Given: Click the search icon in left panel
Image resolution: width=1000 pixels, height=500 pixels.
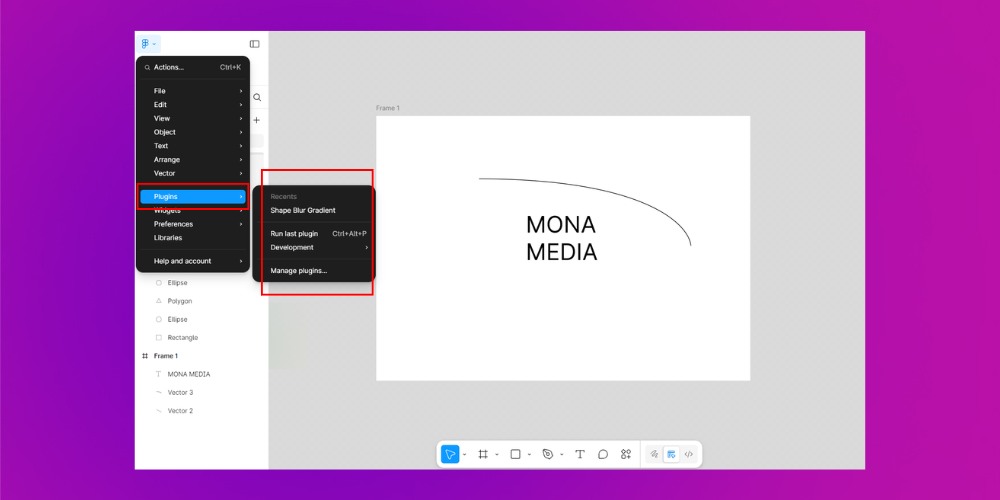Looking at the screenshot, I should point(257,98).
